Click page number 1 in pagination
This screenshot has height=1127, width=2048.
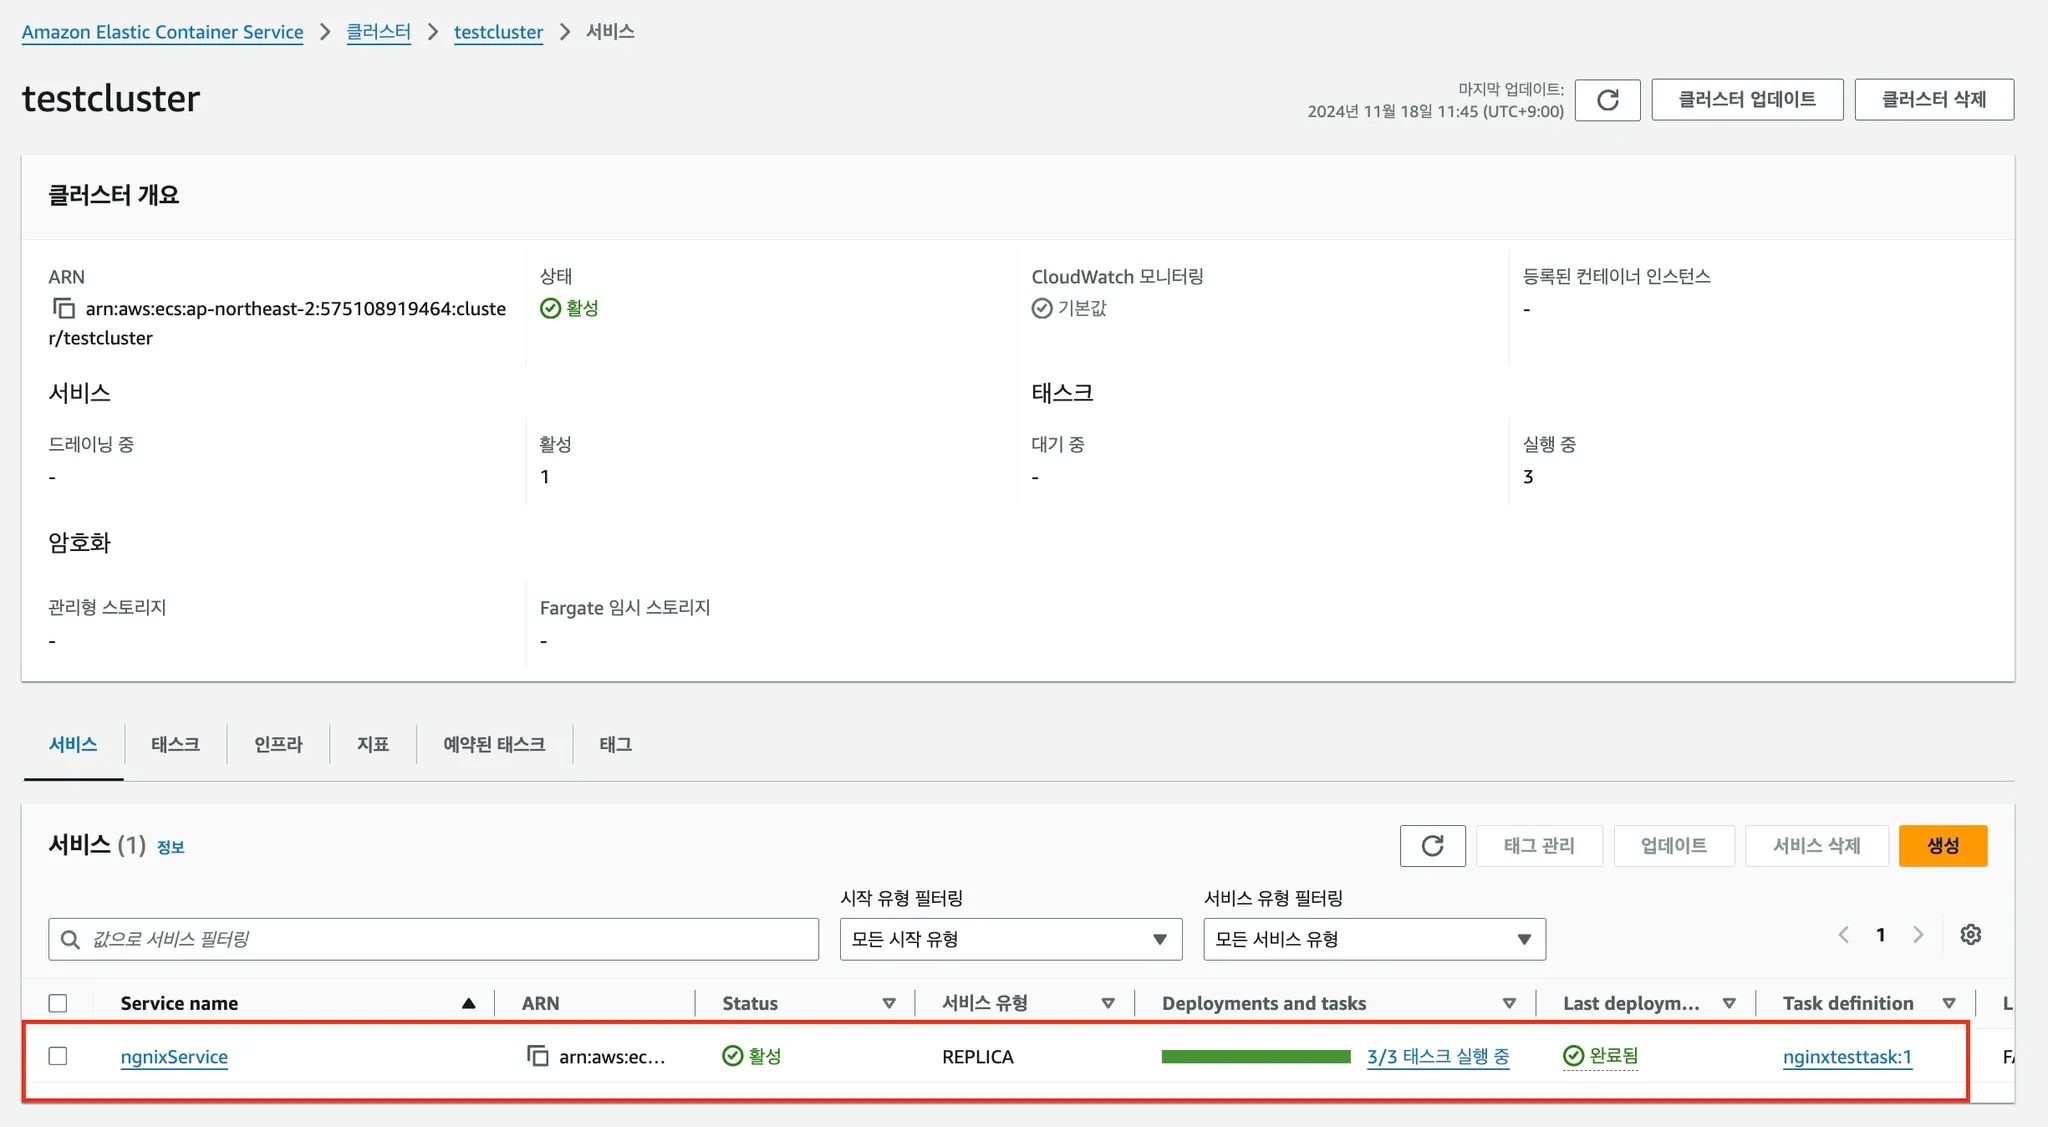pyautogui.click(x=1880, y=935)
